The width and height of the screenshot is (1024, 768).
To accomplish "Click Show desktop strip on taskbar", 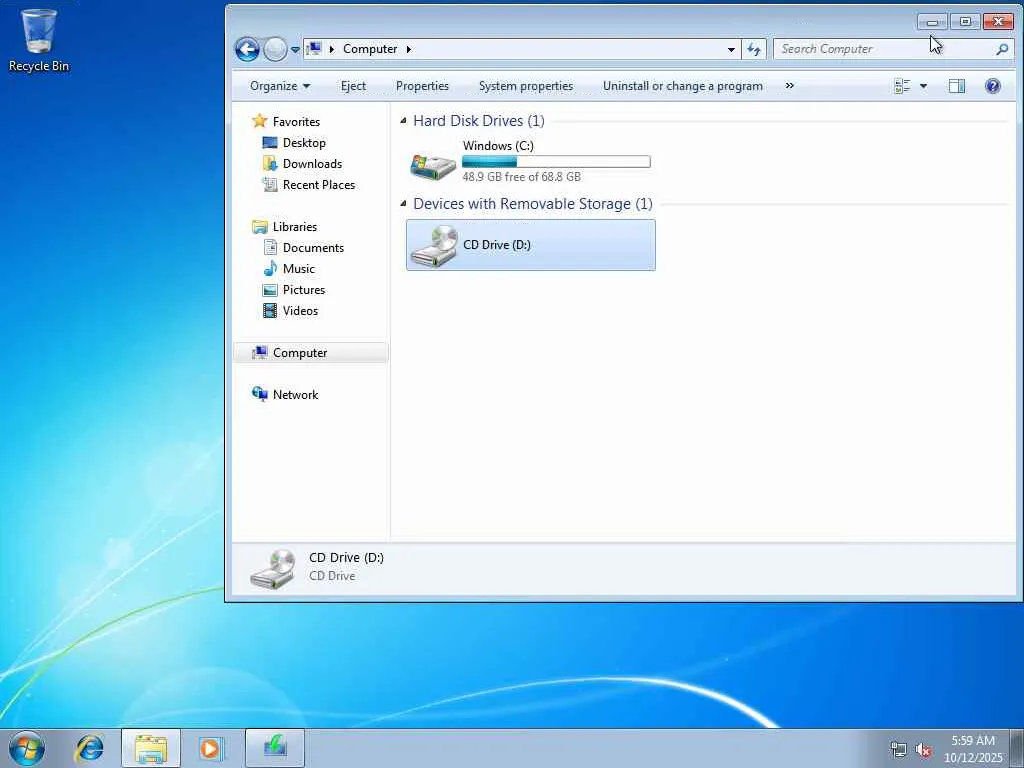I will [1017, 748].
